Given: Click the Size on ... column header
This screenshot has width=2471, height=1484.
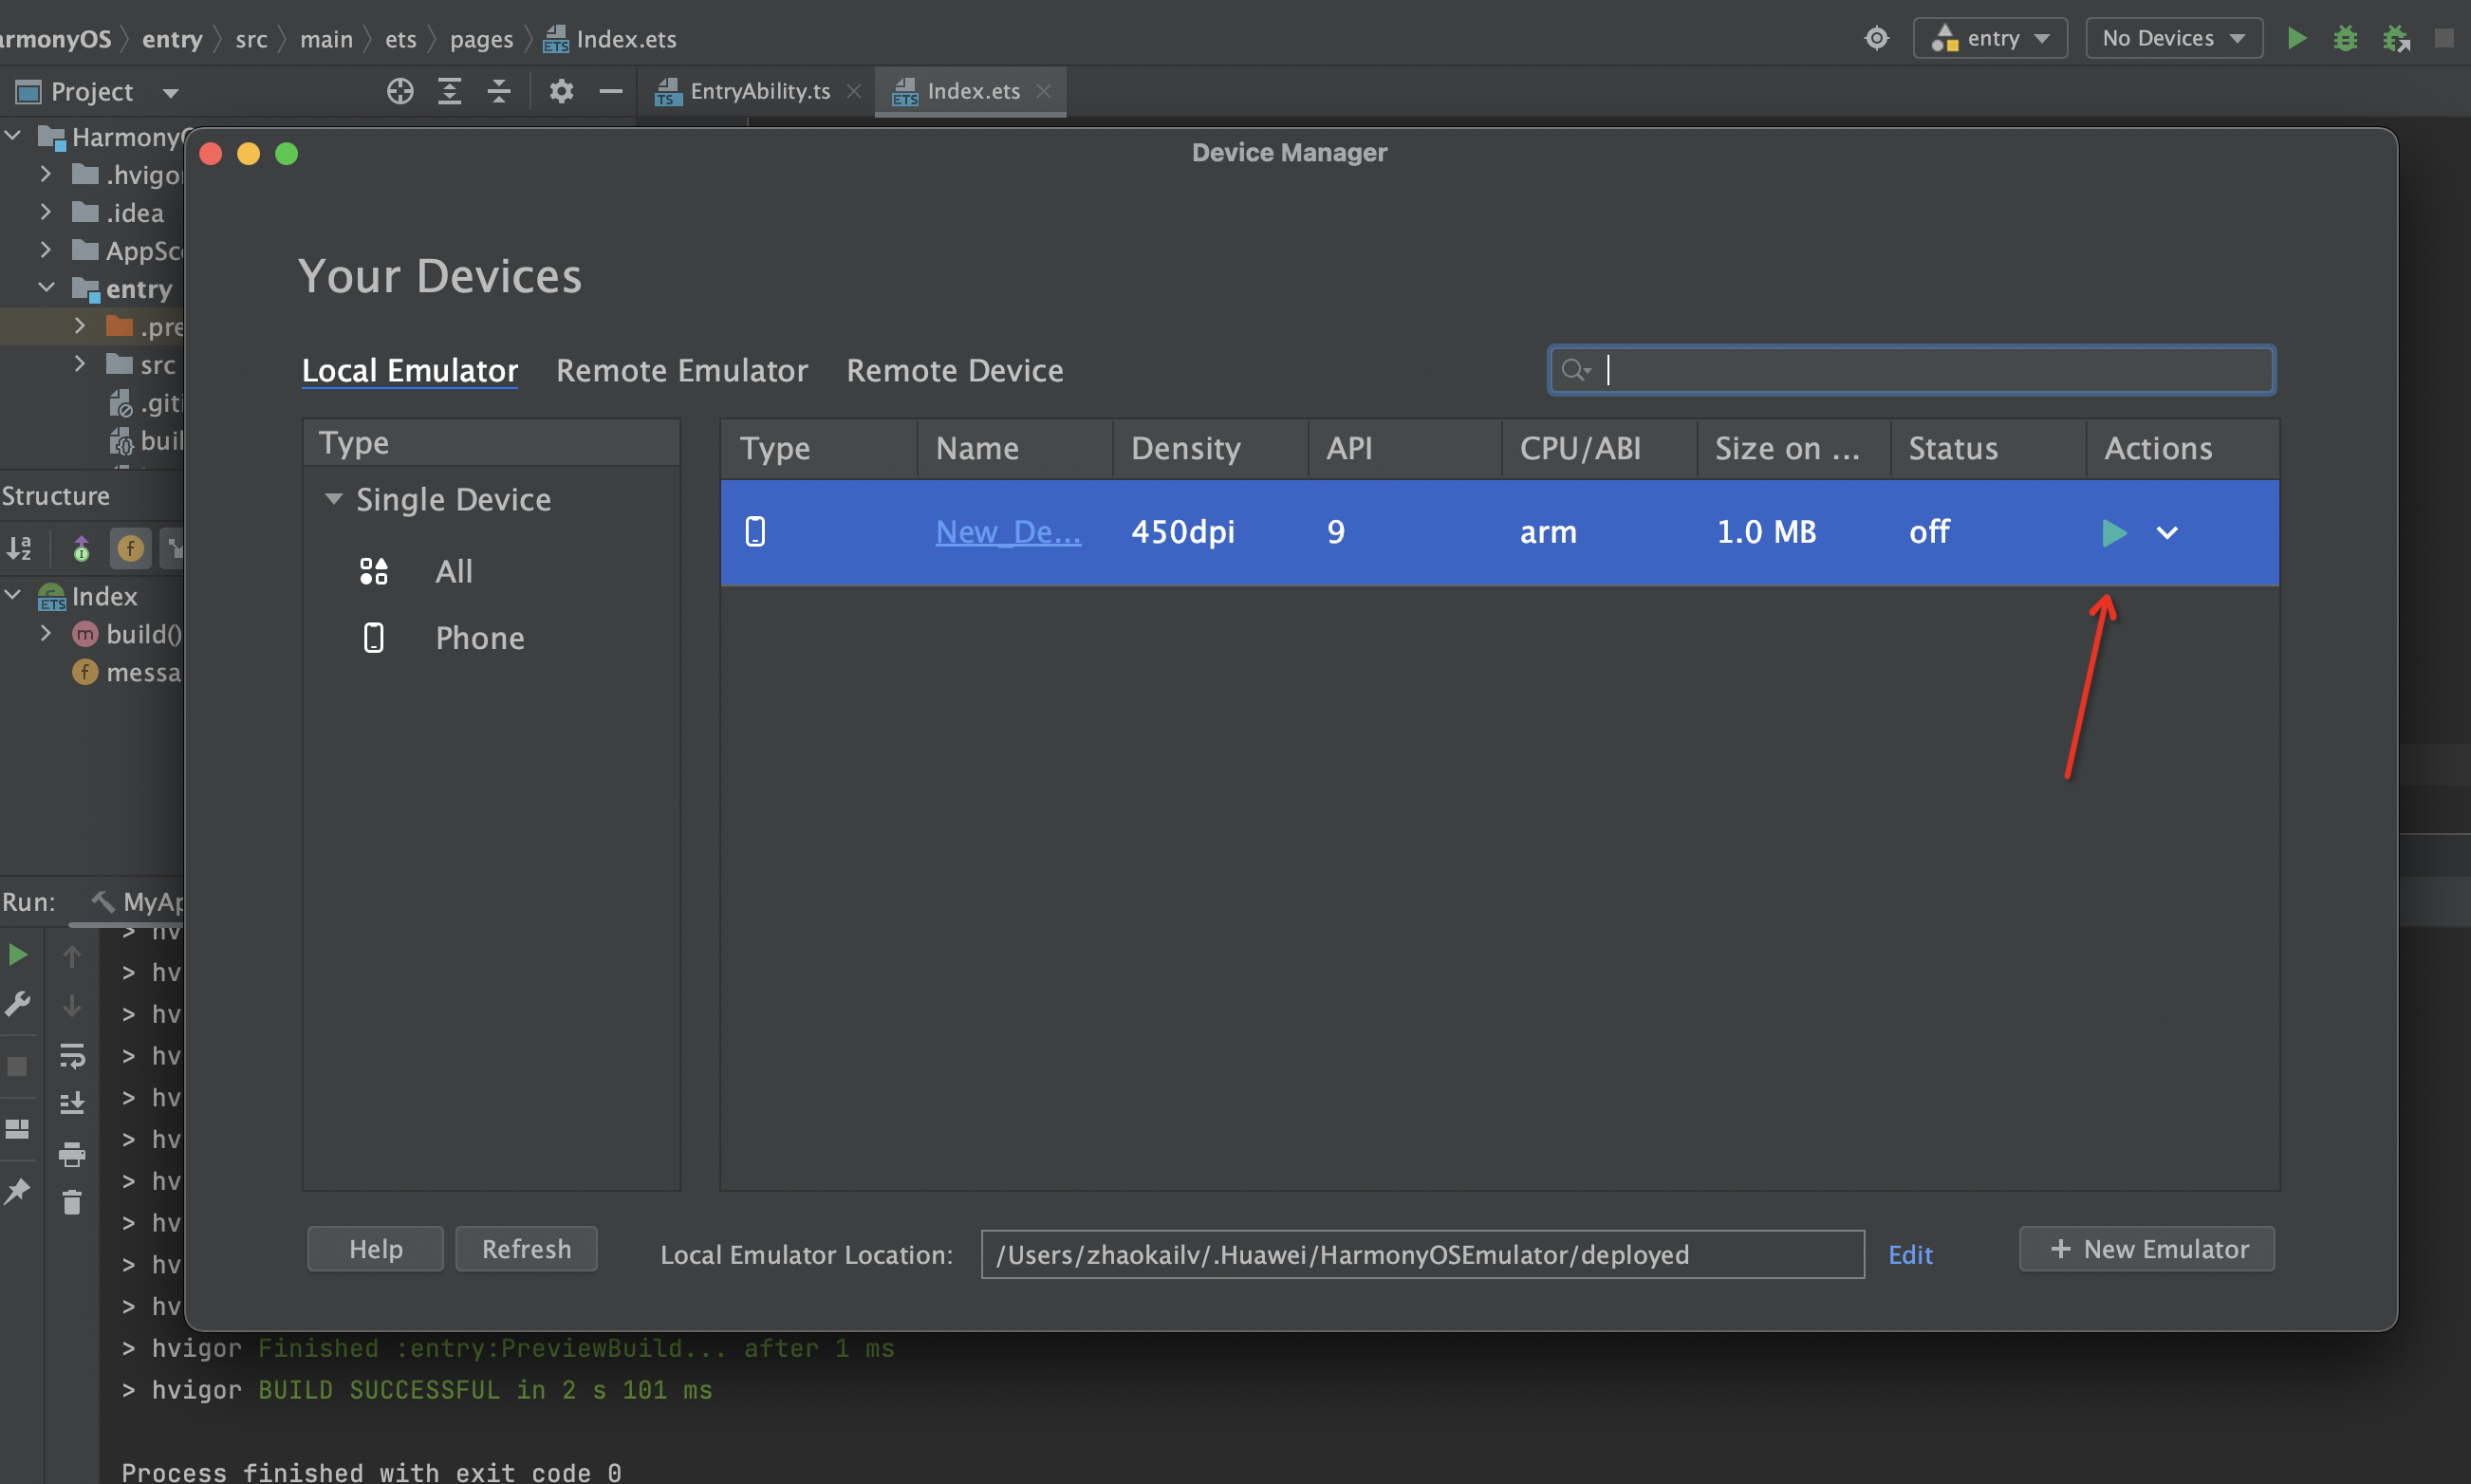Looking at the screenshot, I should point(1793,448).
